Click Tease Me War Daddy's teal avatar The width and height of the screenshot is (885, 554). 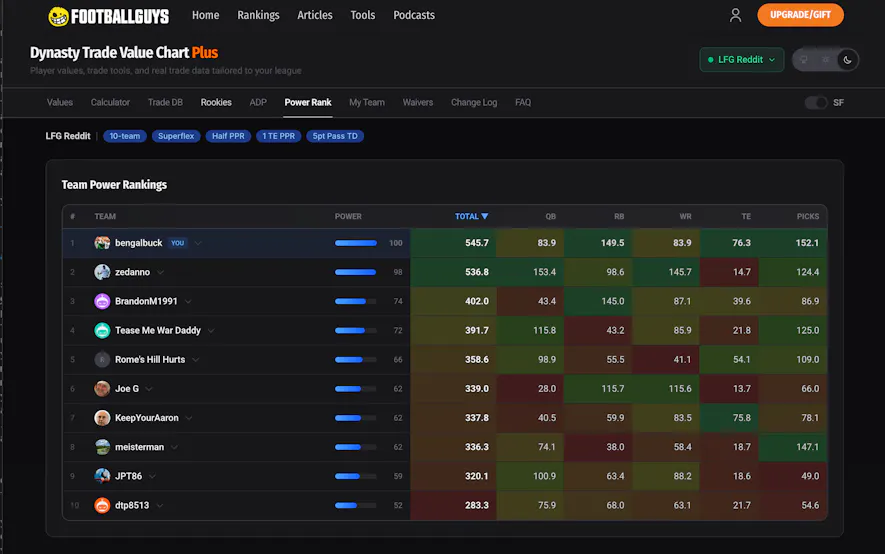click(102, 330)
